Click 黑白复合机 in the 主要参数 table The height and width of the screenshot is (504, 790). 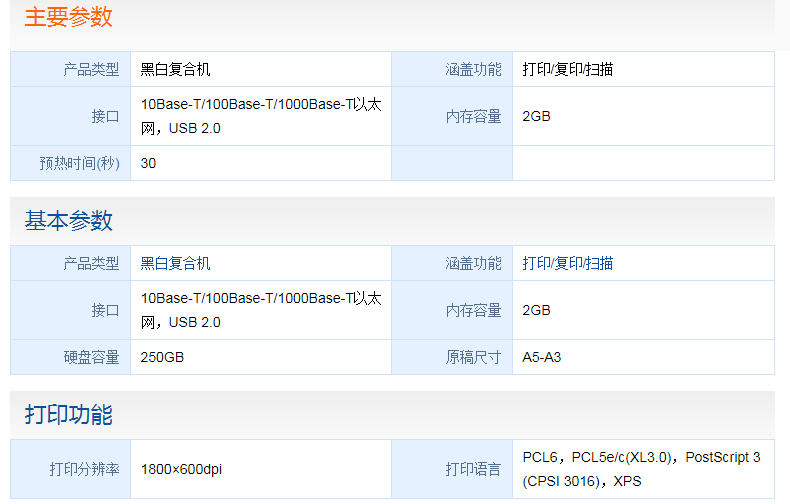coord(175,70)
